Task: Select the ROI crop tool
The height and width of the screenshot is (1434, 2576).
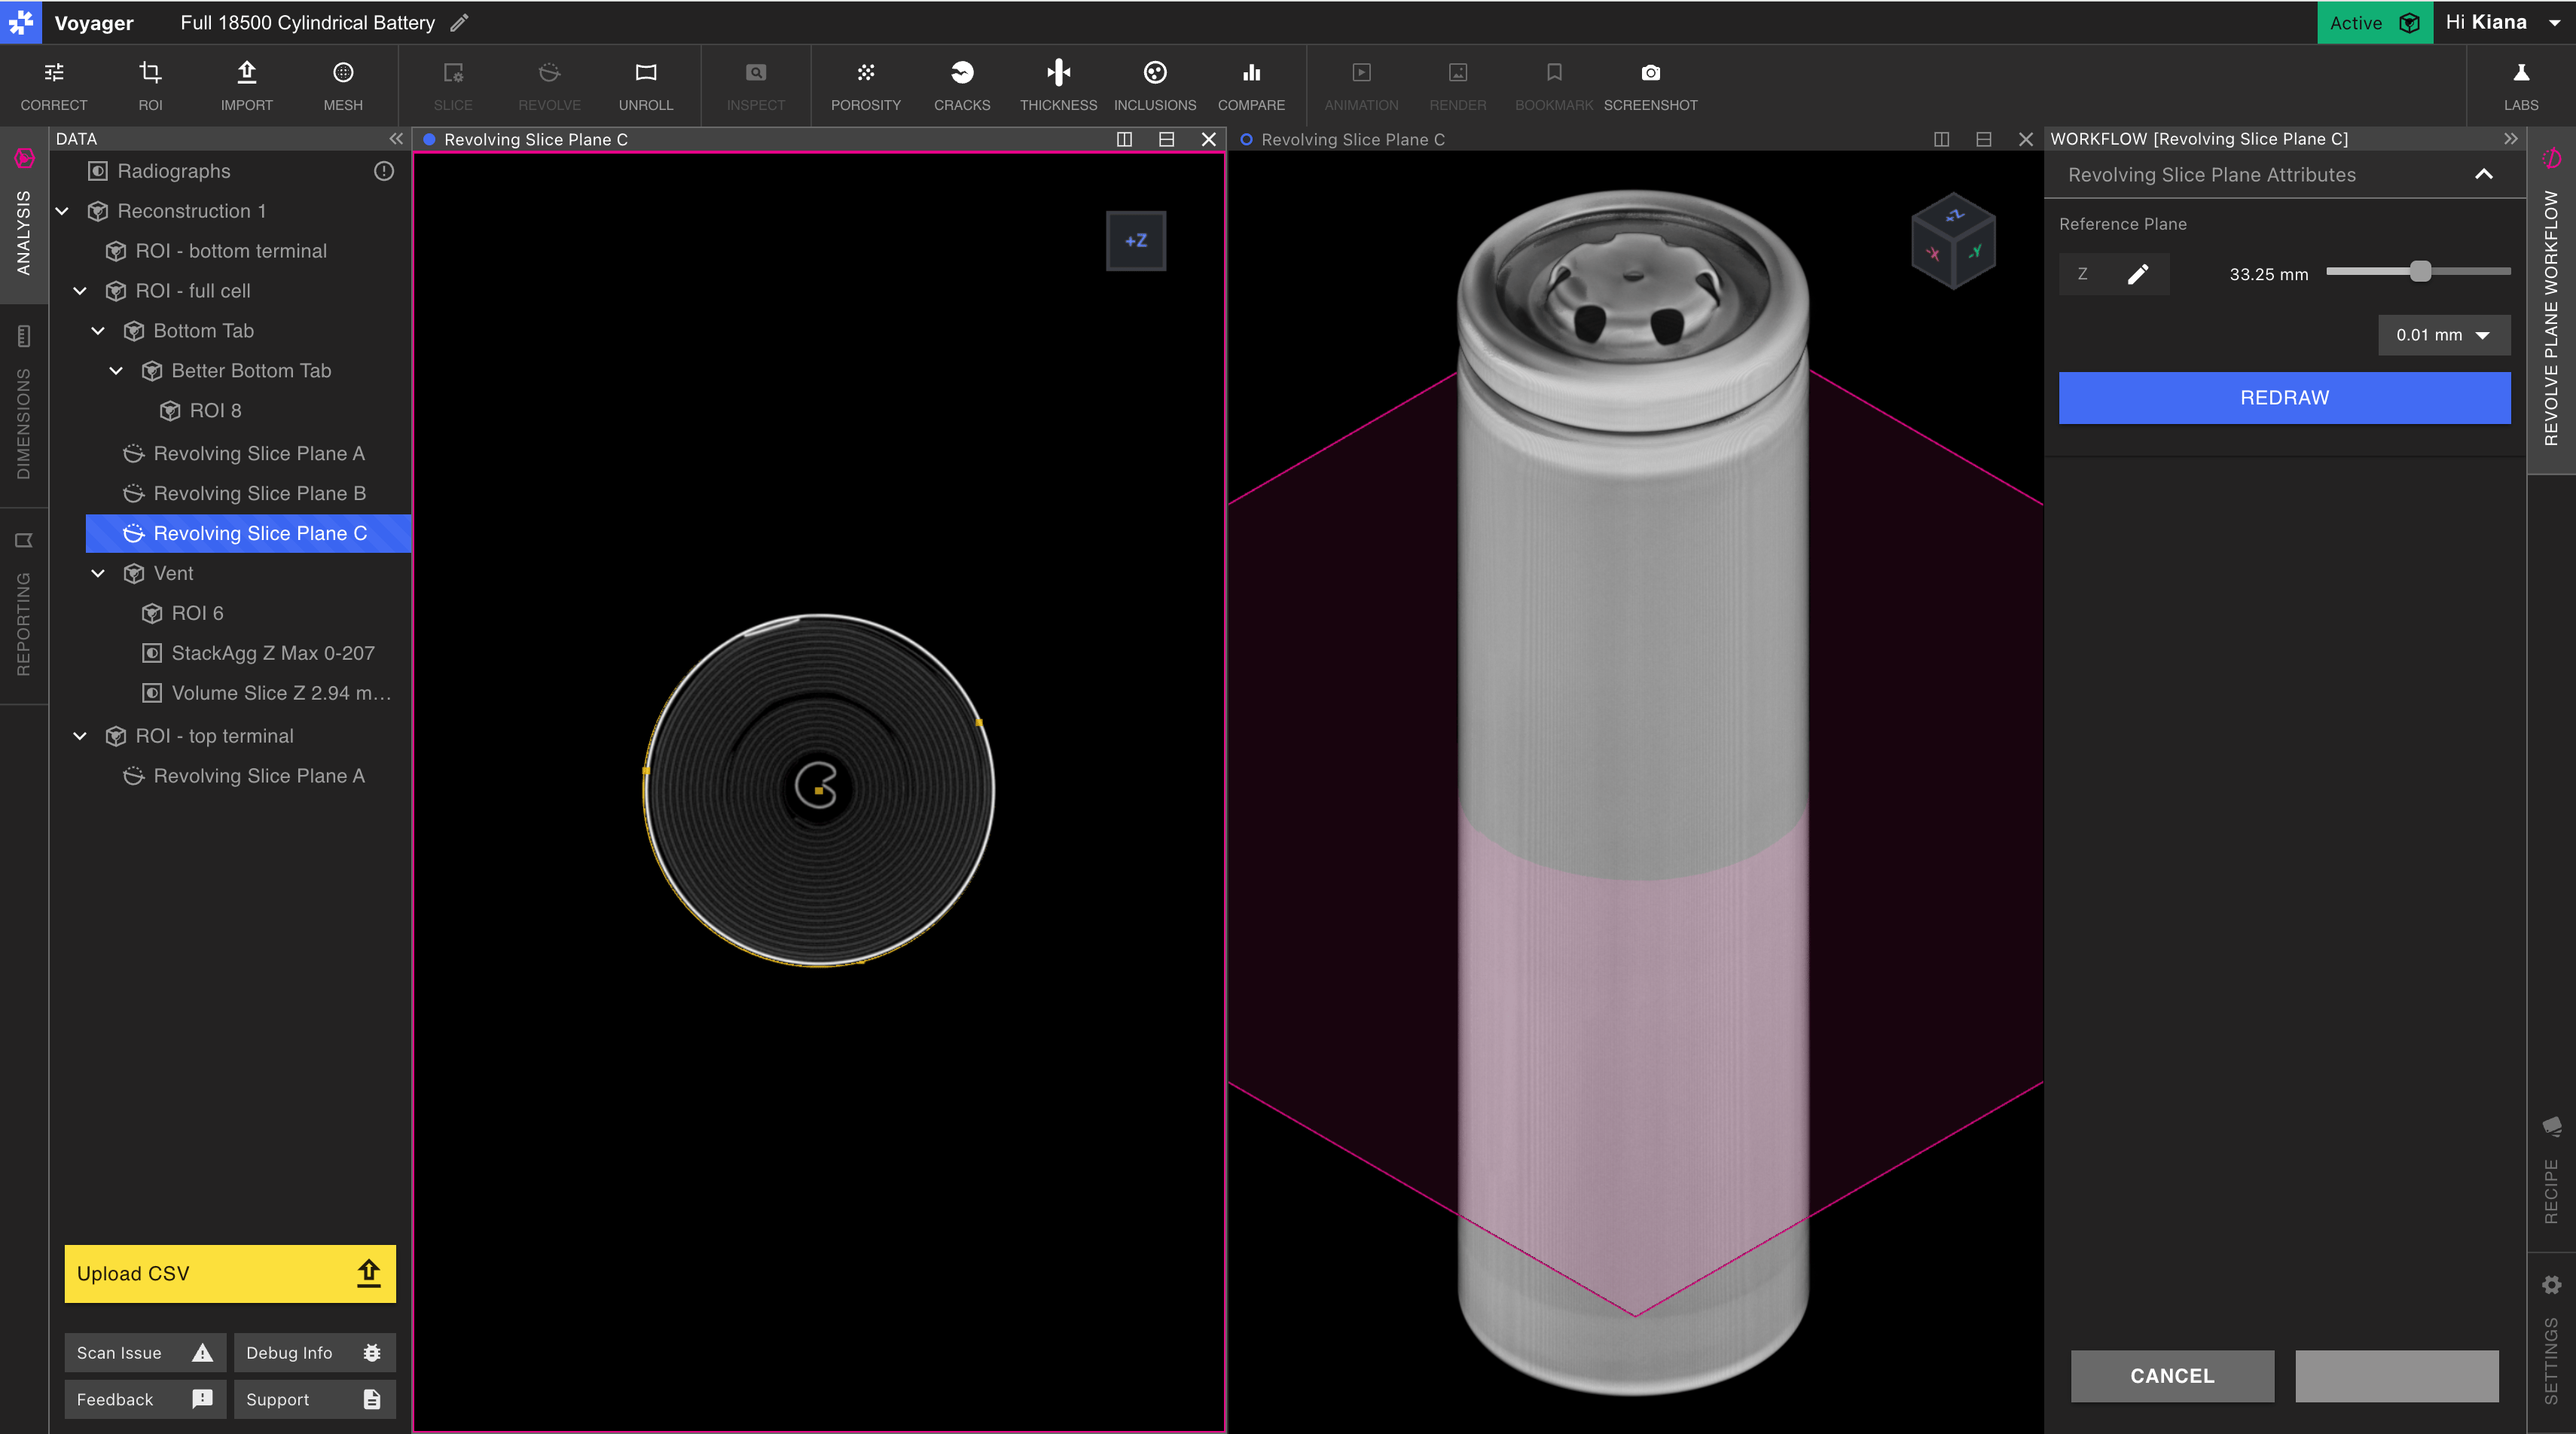Action: 150,85
